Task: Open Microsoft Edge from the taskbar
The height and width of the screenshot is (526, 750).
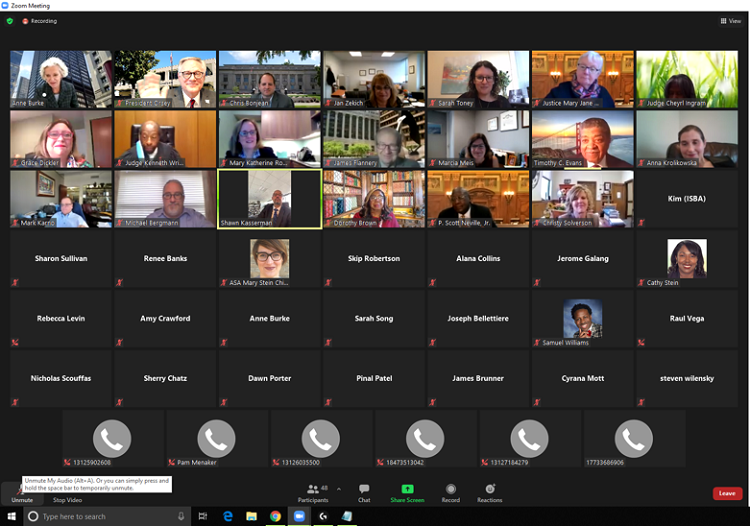Action: pos(228,516)
